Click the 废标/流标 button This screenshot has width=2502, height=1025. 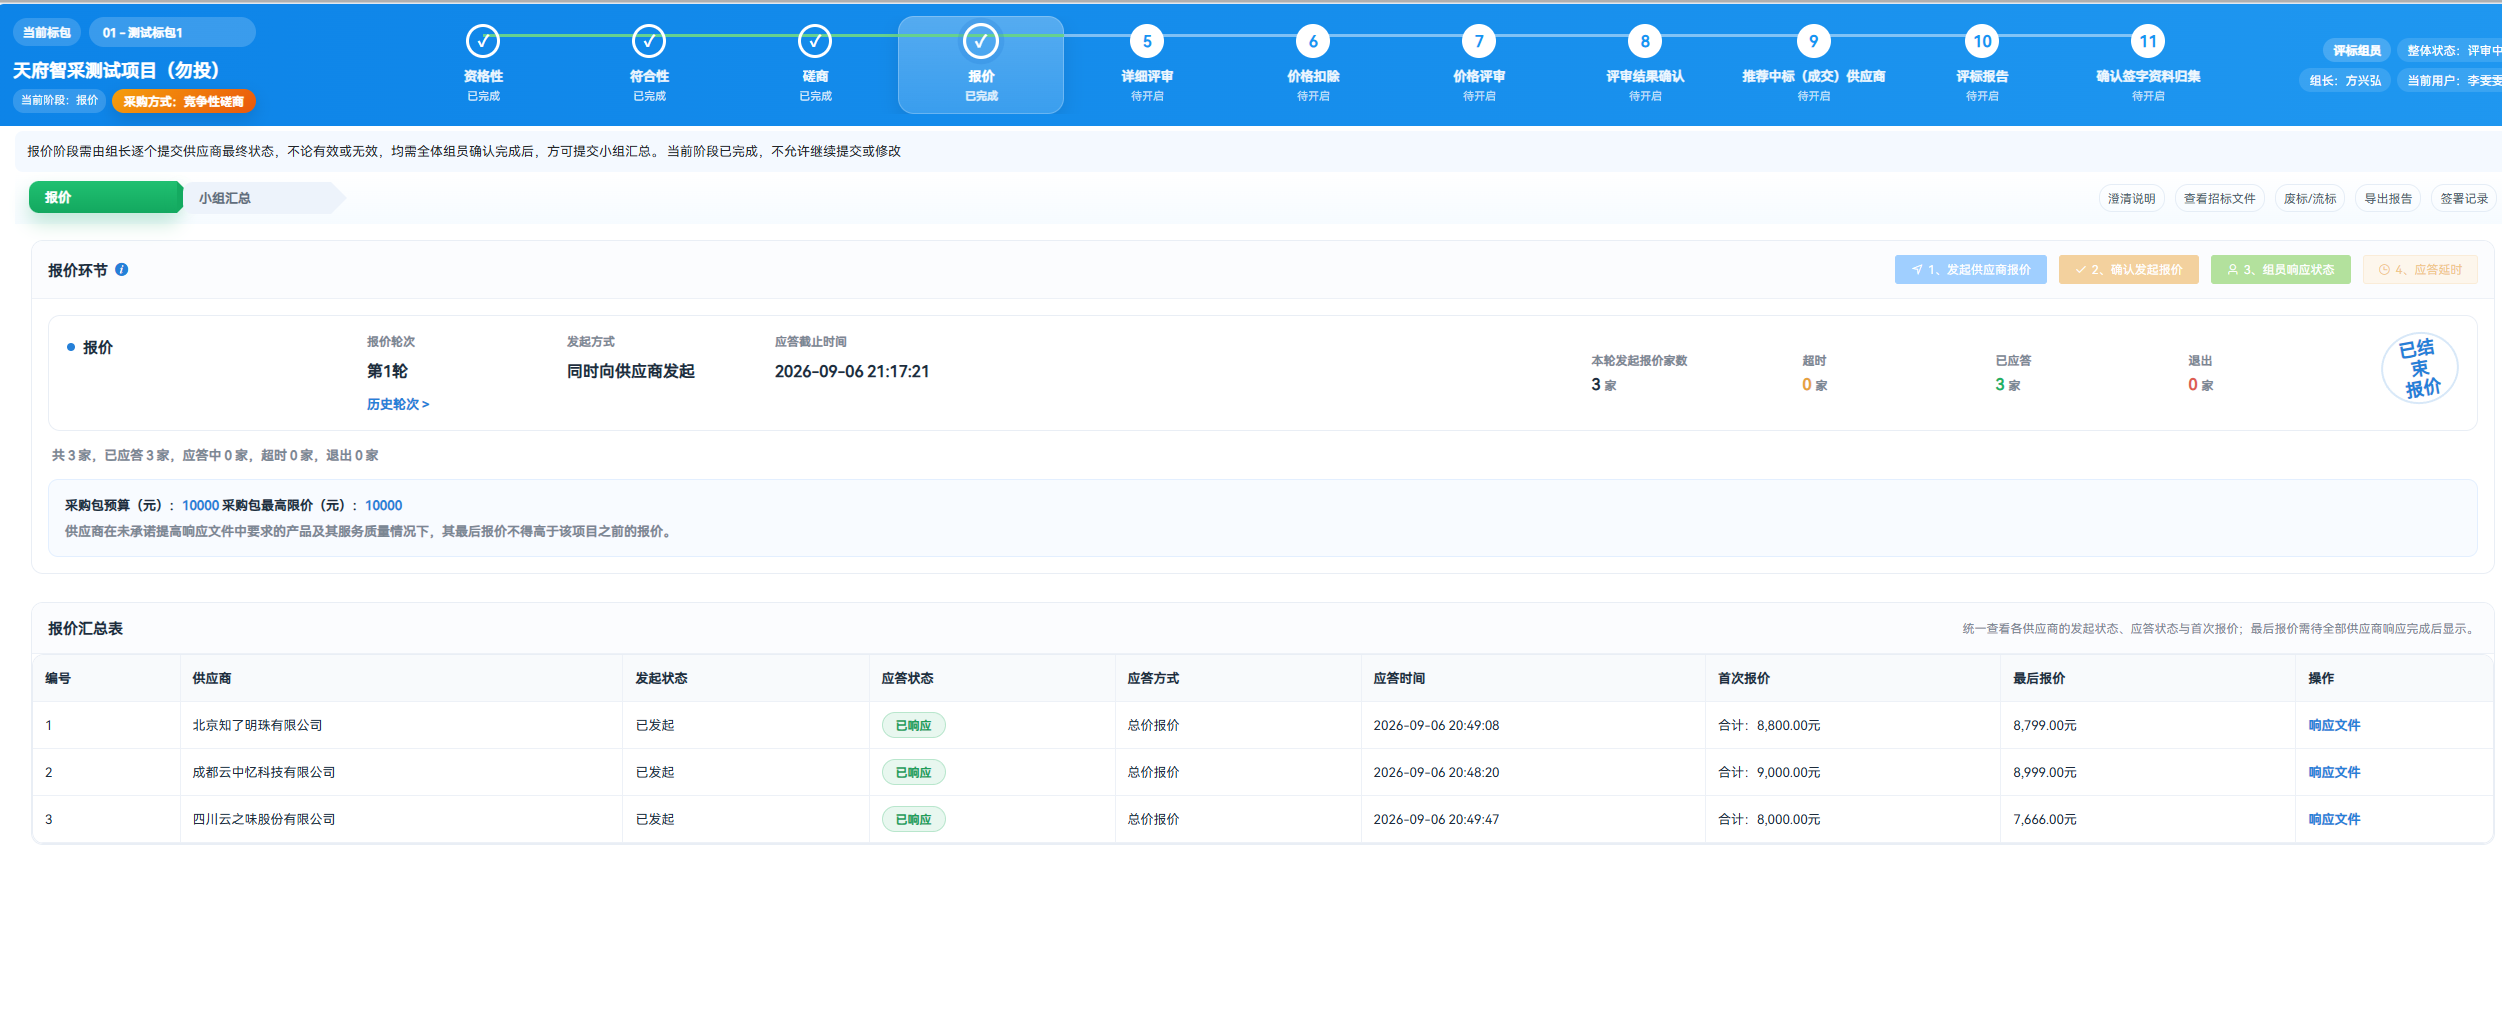coord(2310,199)
